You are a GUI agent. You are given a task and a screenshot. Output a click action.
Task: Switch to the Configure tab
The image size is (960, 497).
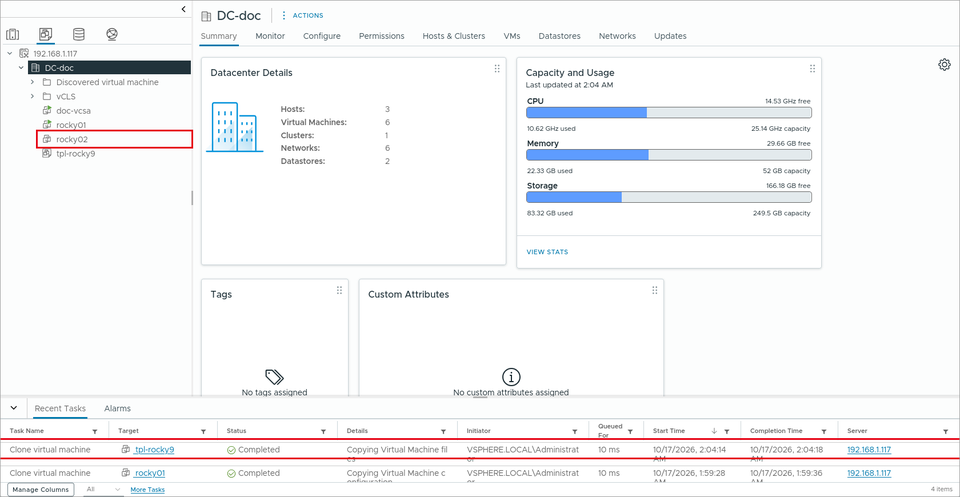click(x=321, y=36)
